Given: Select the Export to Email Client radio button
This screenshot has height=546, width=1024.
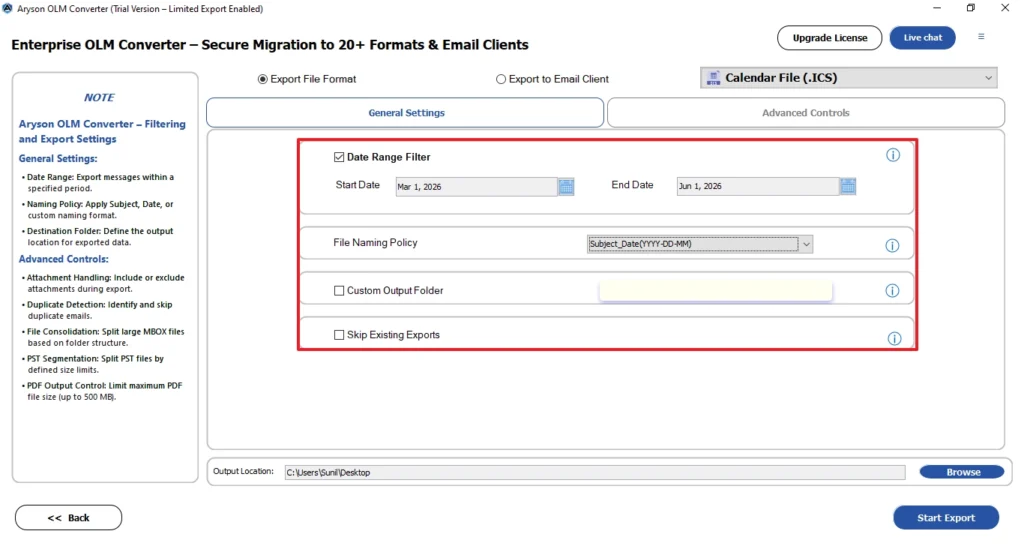Looking at the screenshot, I should pyautogui.click(x=501, y=79).
